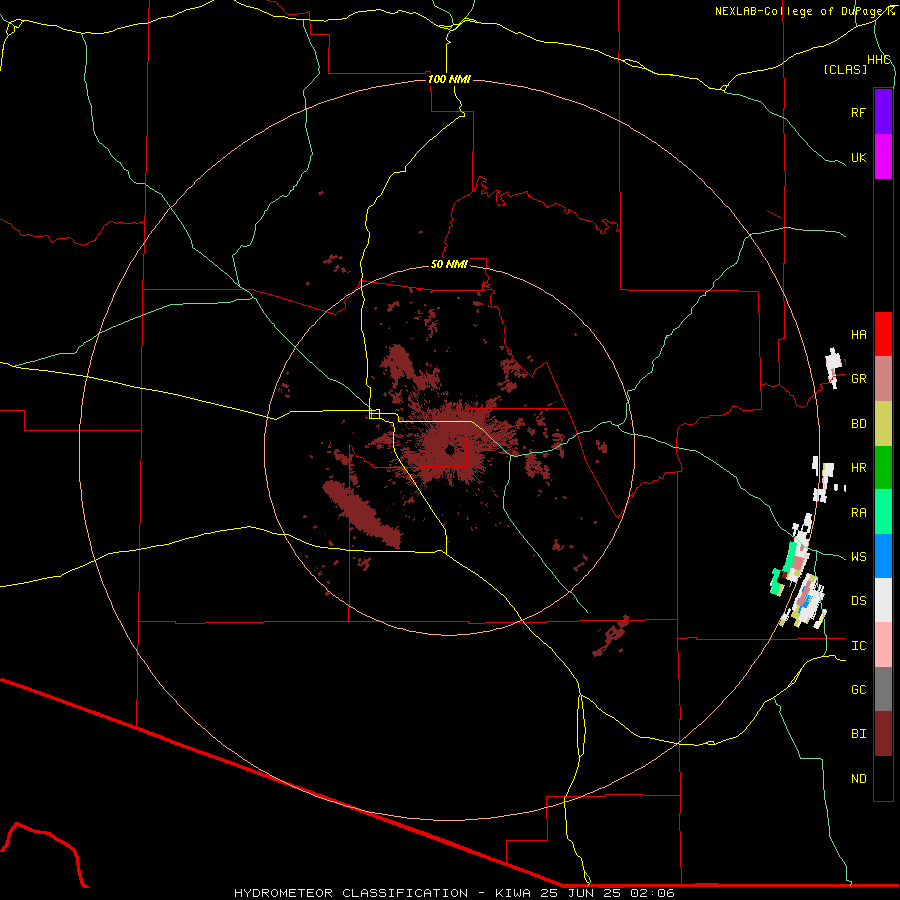Select the BD legend label
The width and height of the screenshot is (900, 900).
coord(858,424)
